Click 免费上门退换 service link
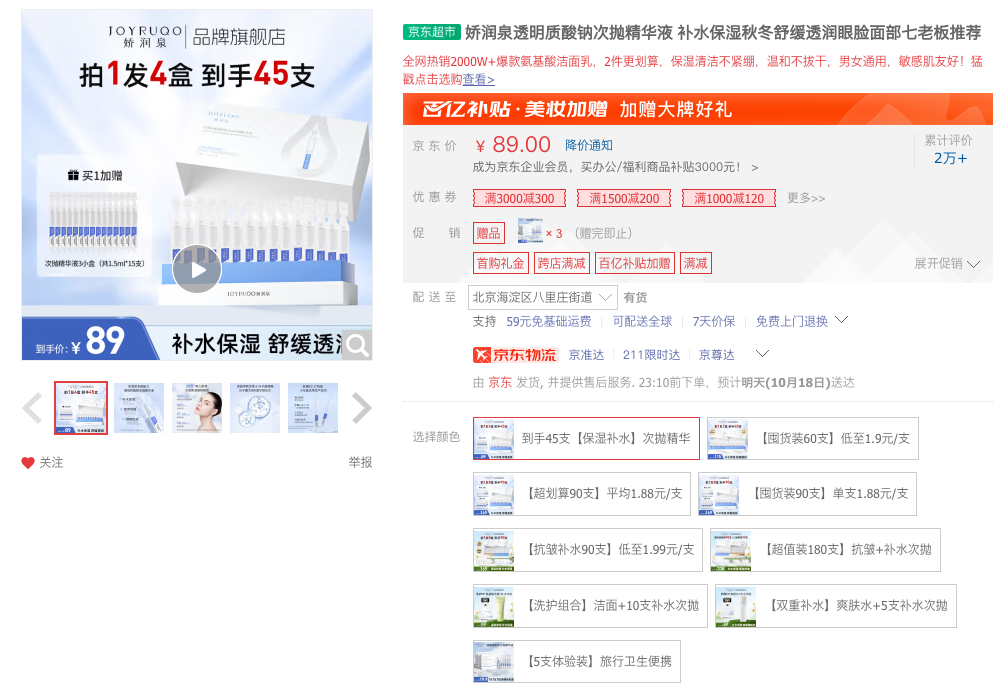The image size is (1005, 690). 792,321
